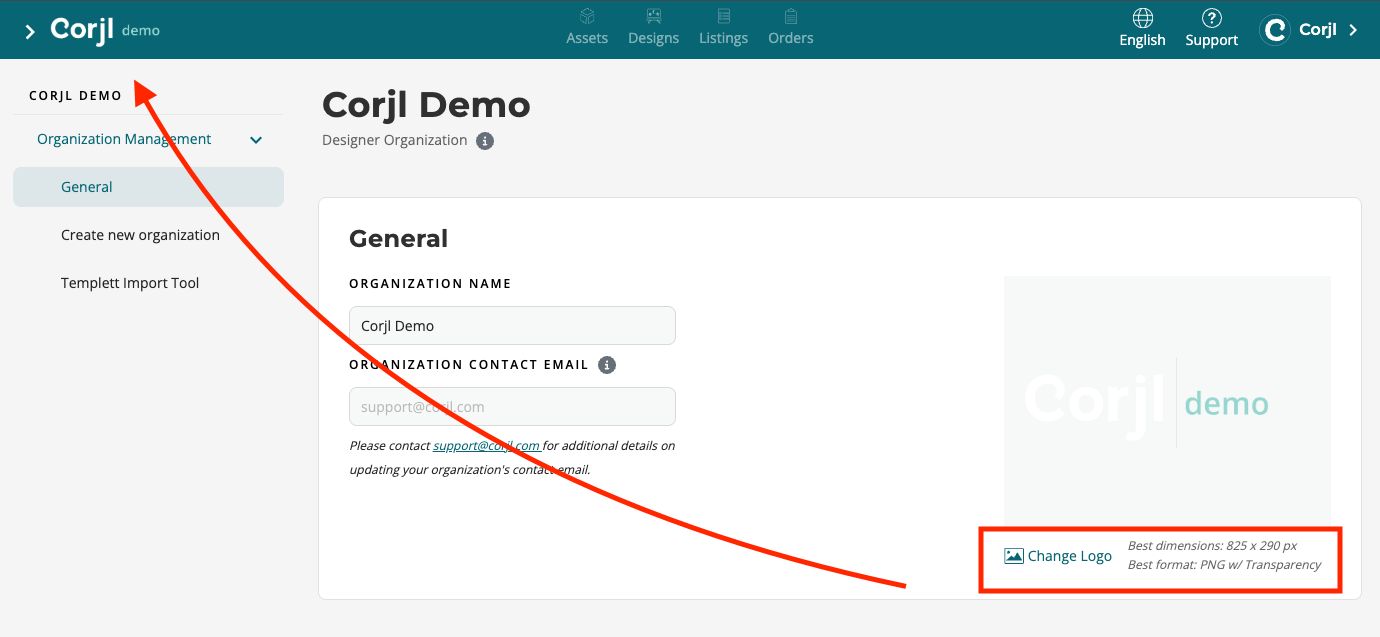
Task: Click the Corjl demo logo in header
Action: [x=105, y=30]
